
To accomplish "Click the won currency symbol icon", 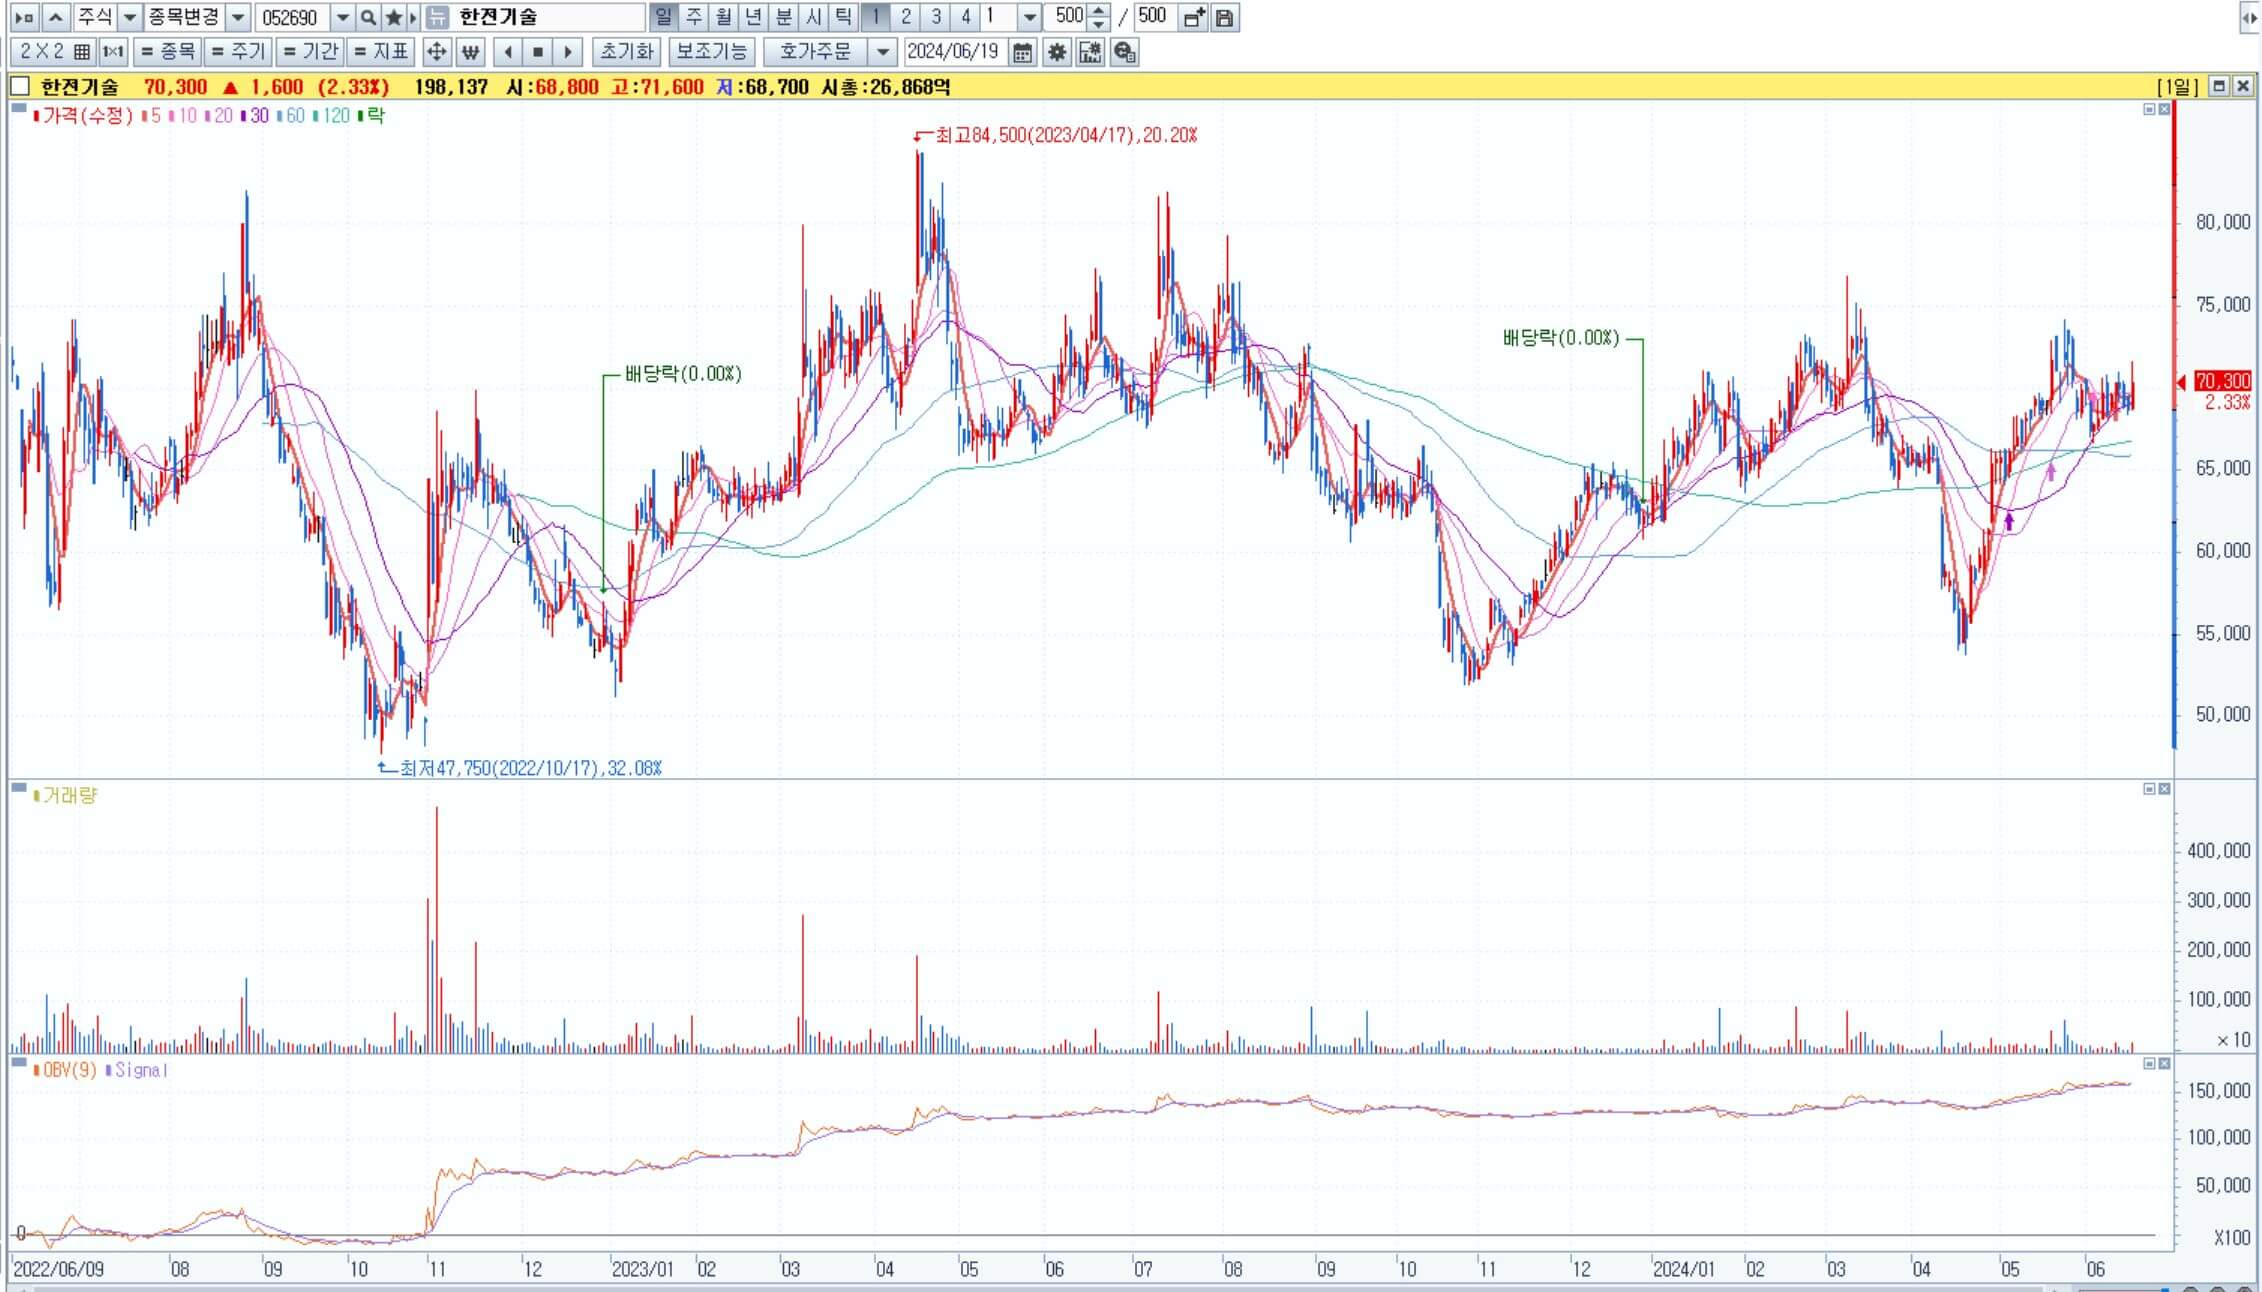I will tap(470, 52).
